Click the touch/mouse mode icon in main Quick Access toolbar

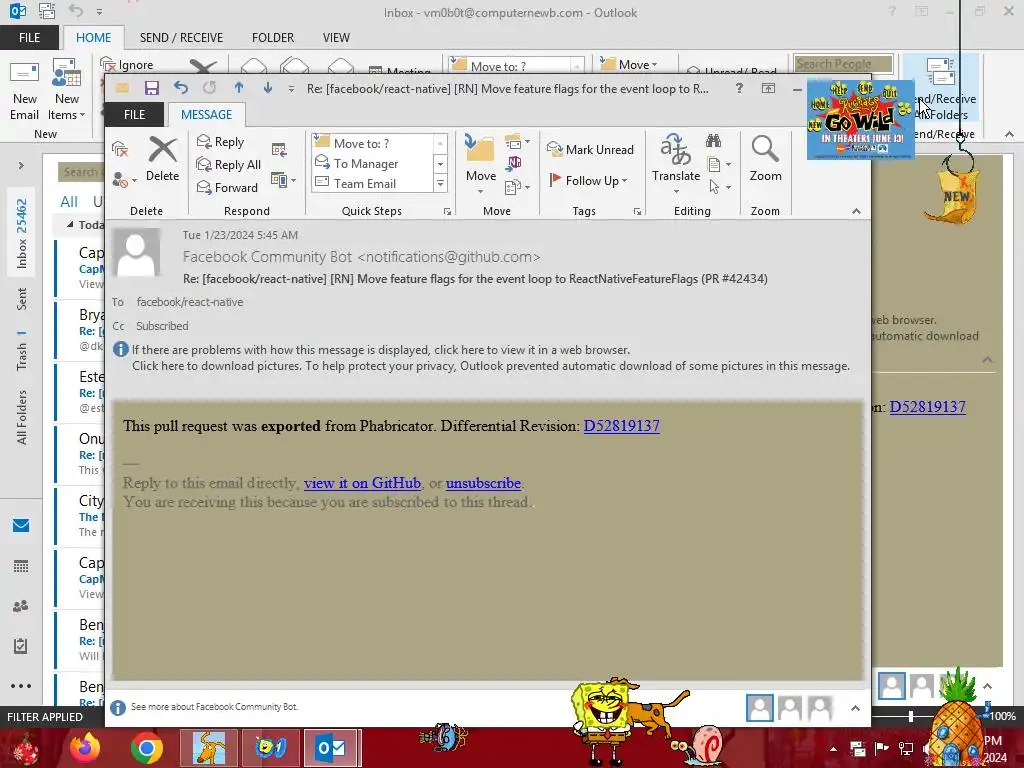pyautogui.click(x=47, y=11)
